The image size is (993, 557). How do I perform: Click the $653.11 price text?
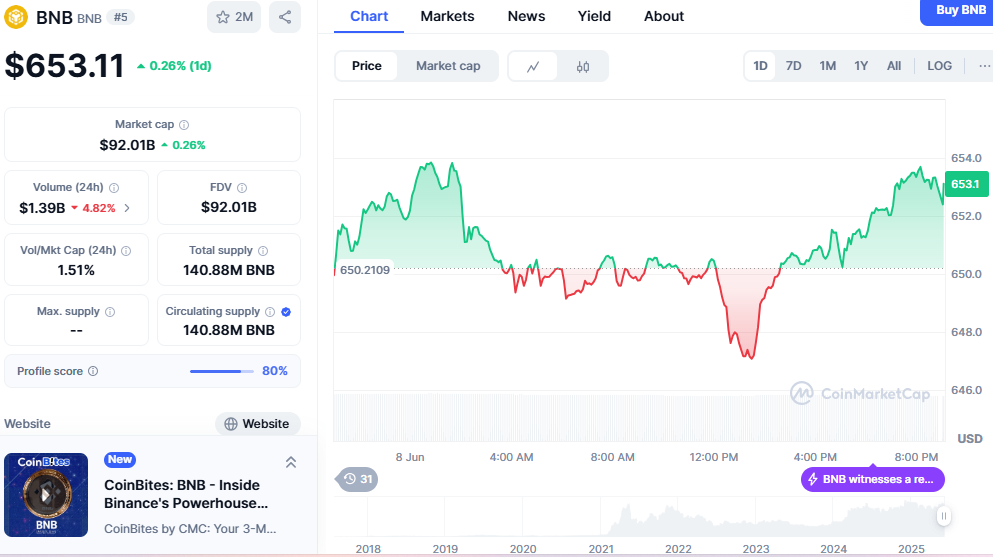[x=64, y=66]
